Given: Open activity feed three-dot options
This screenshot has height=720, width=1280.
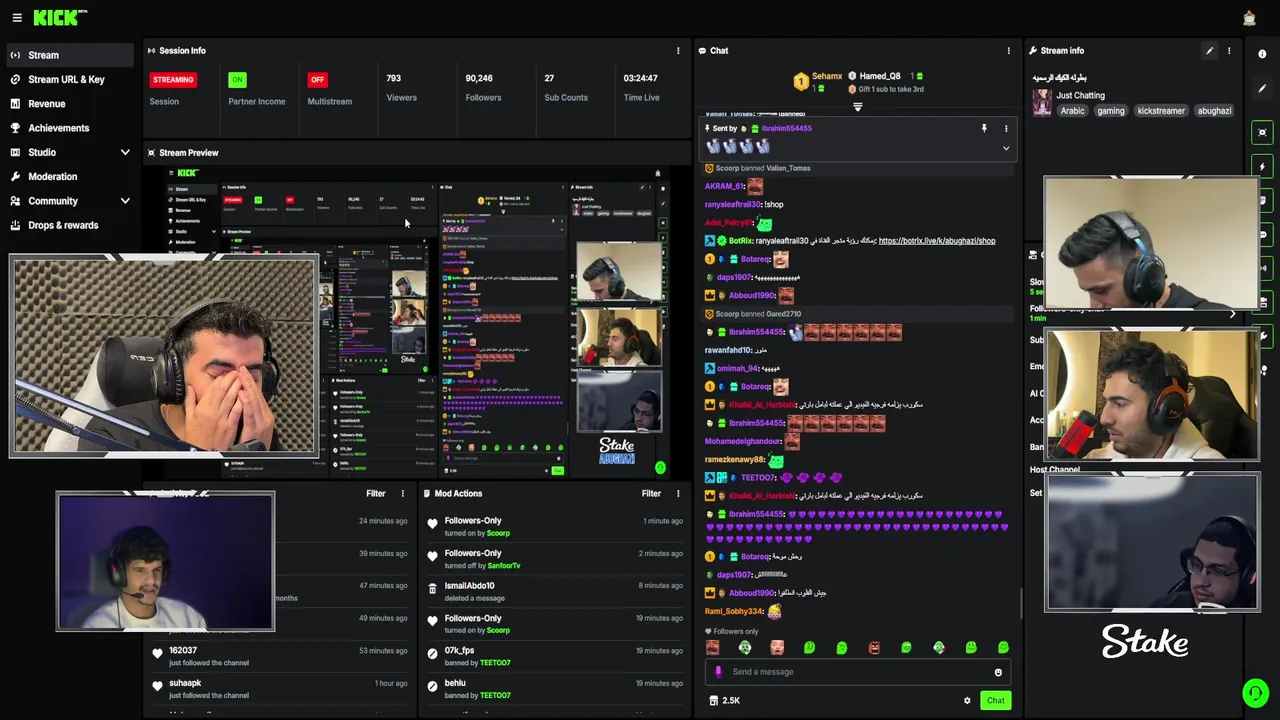Looking at the screenshot, I should 403,494.
